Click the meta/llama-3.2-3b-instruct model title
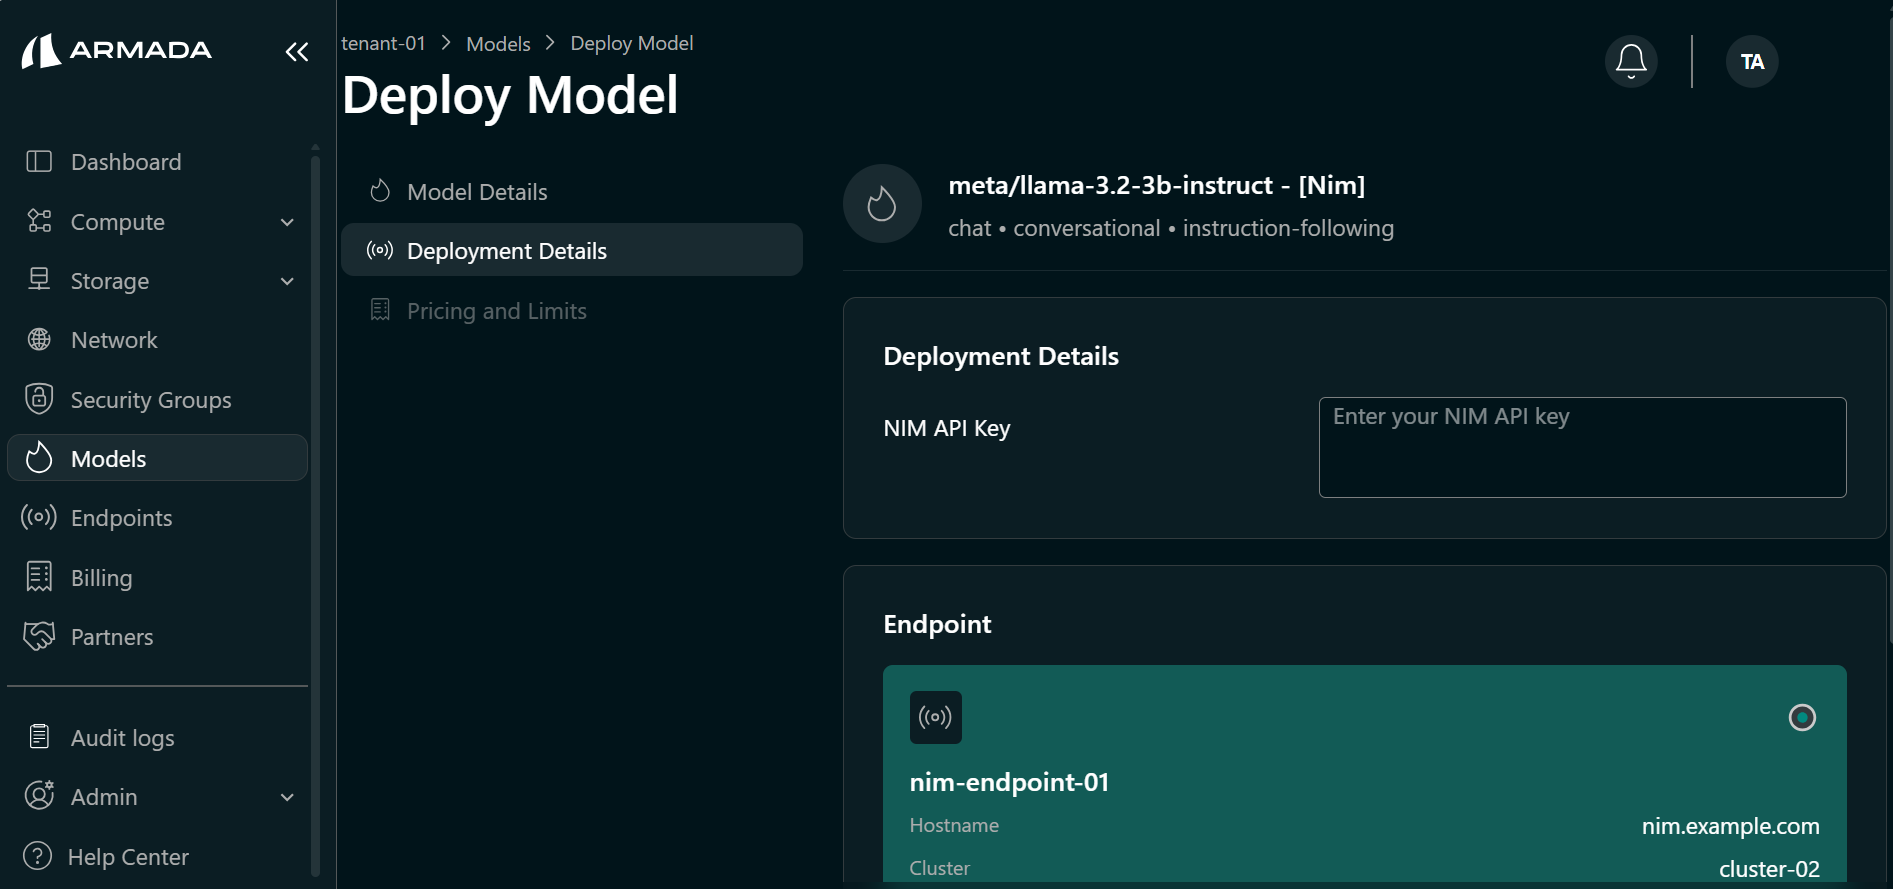Viewport: 1893px width, 889px height. [x=1156, y=185]
